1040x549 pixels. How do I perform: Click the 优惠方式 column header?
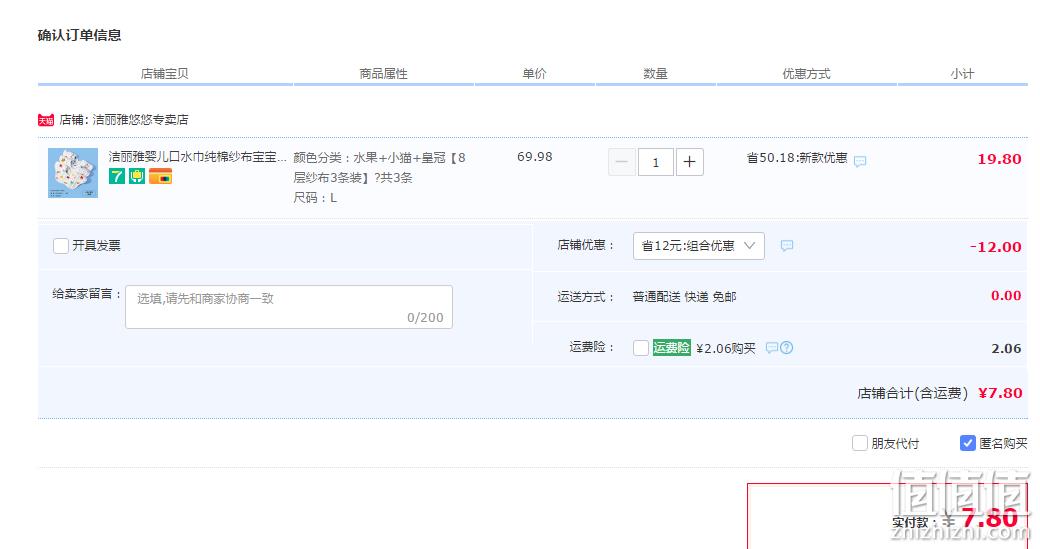pos(806,74)
